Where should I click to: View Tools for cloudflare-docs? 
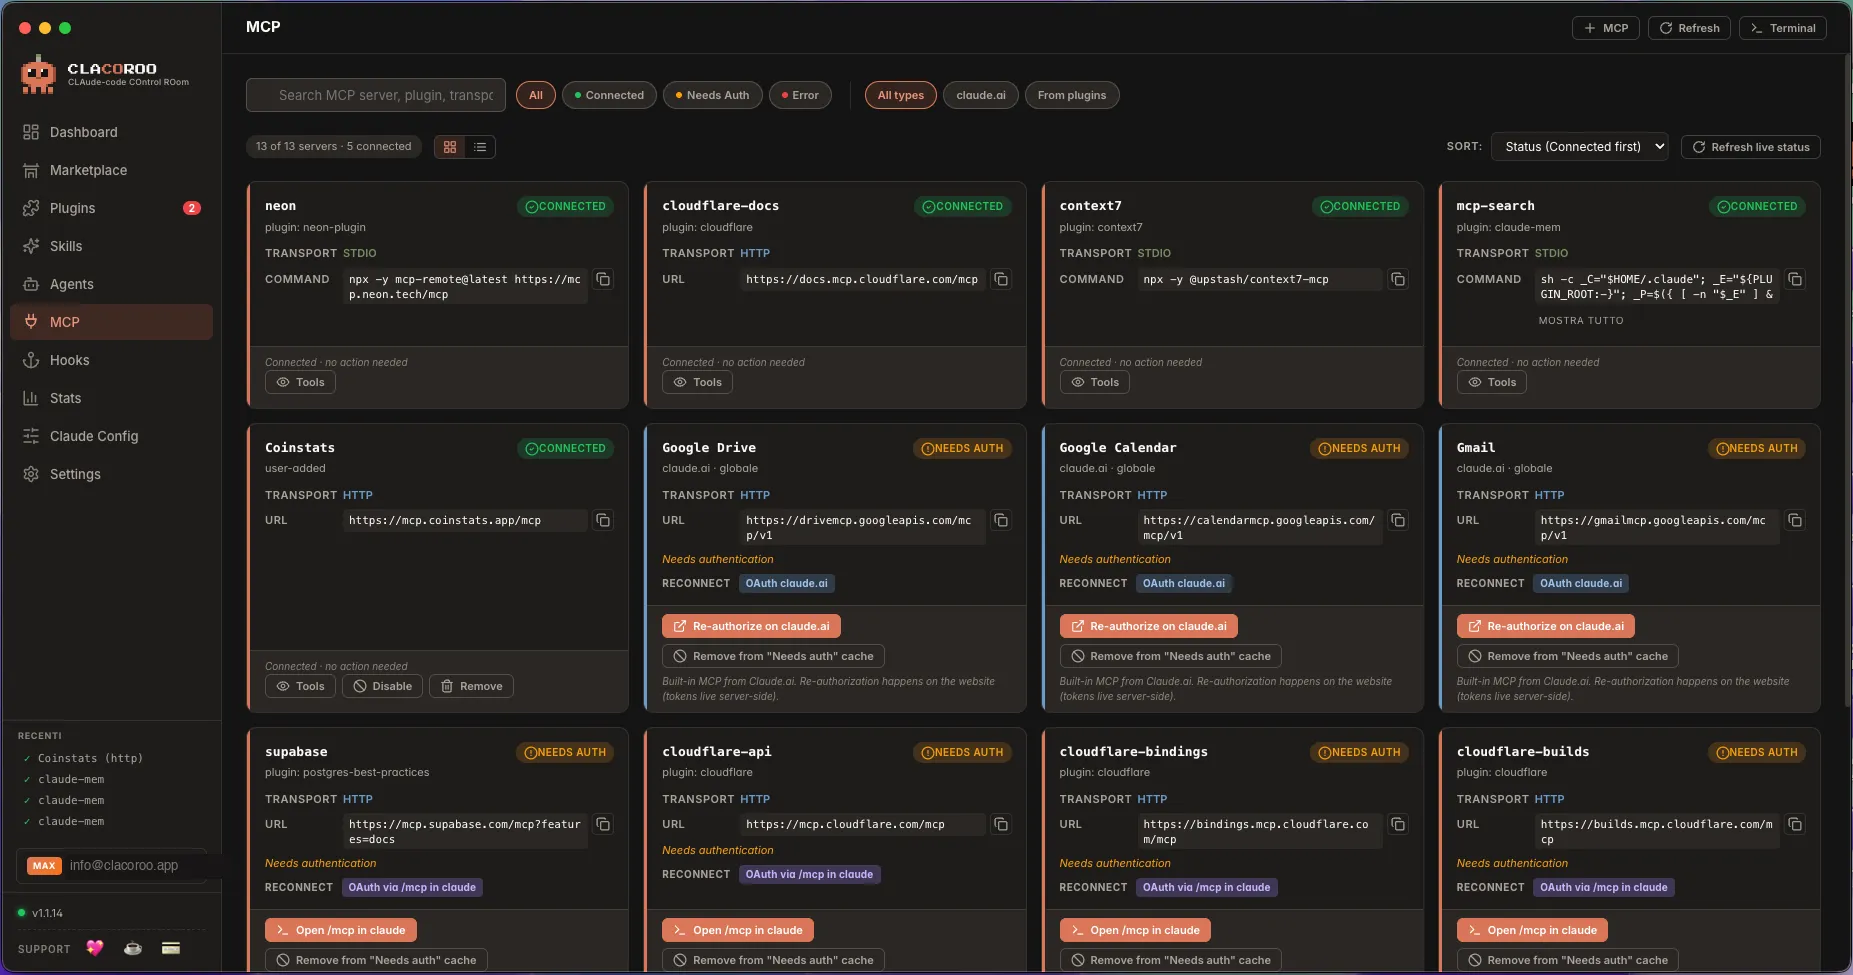pyautogui.click(x=697, y=382)
